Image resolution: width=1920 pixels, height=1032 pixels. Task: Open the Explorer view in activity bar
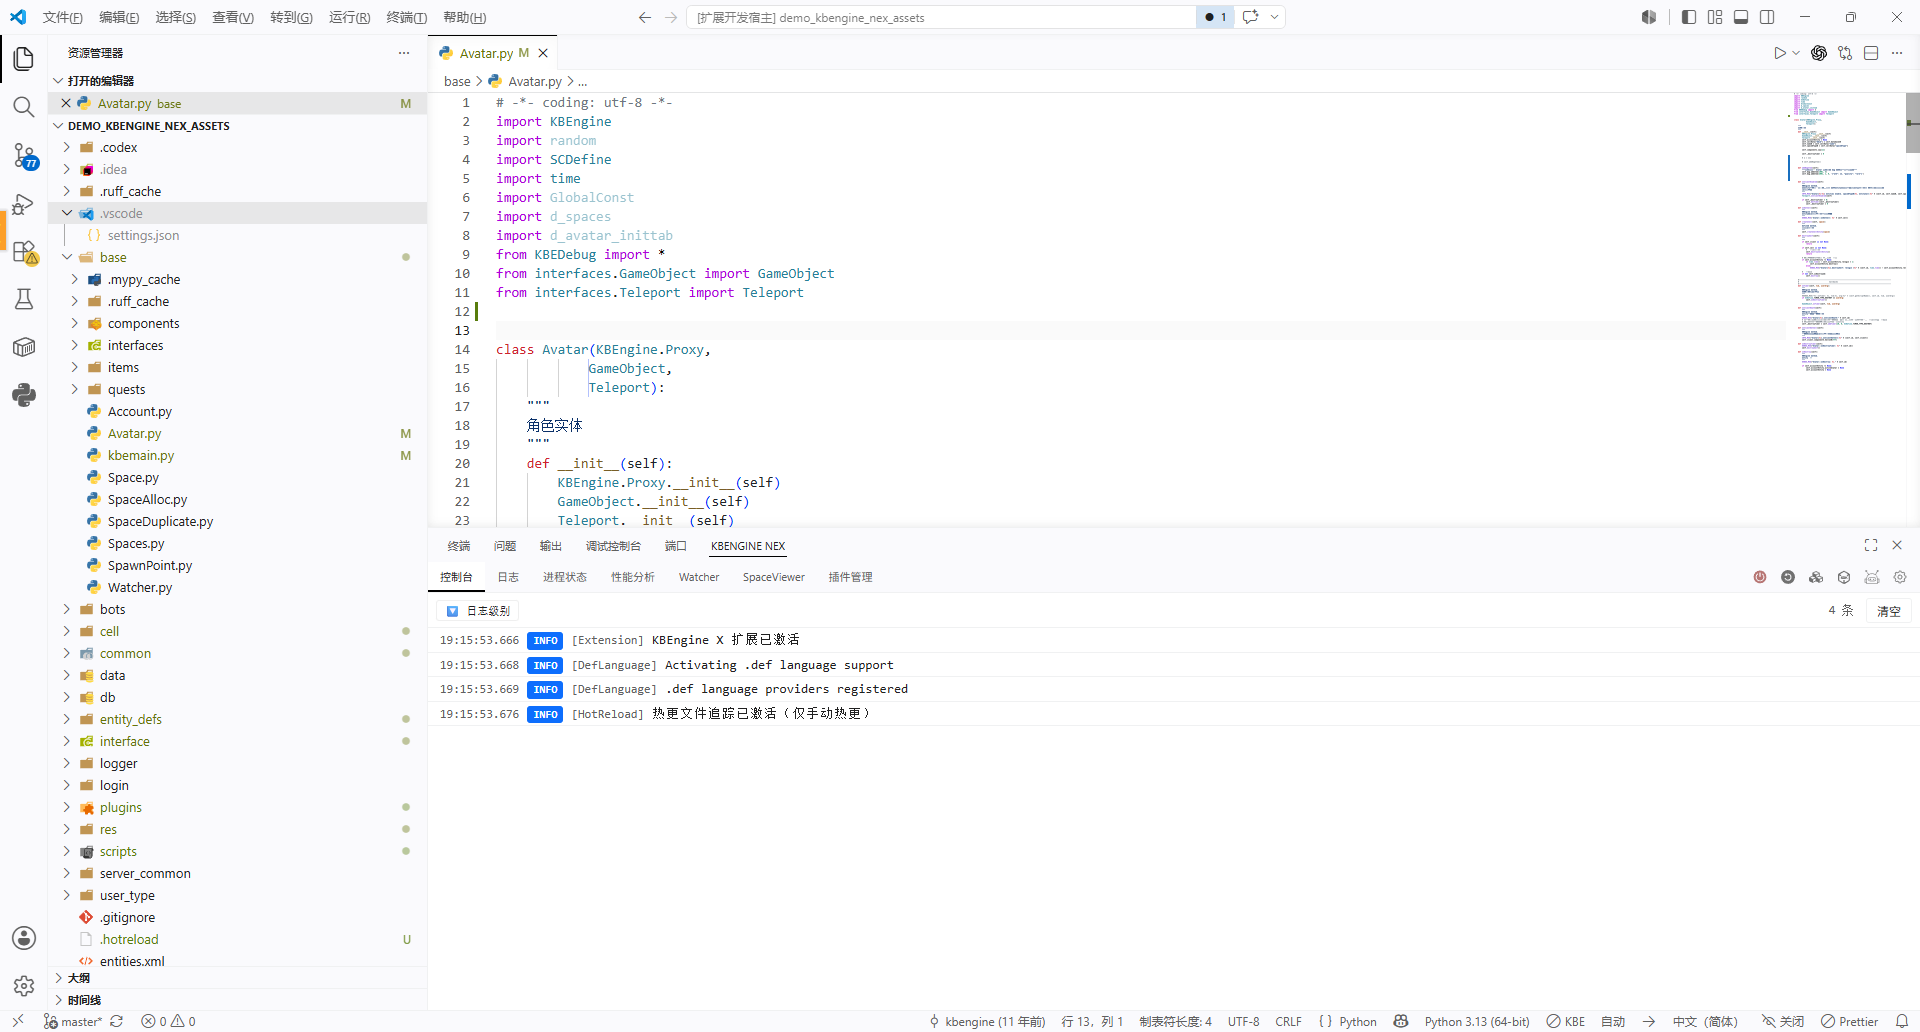pos(24,59)
